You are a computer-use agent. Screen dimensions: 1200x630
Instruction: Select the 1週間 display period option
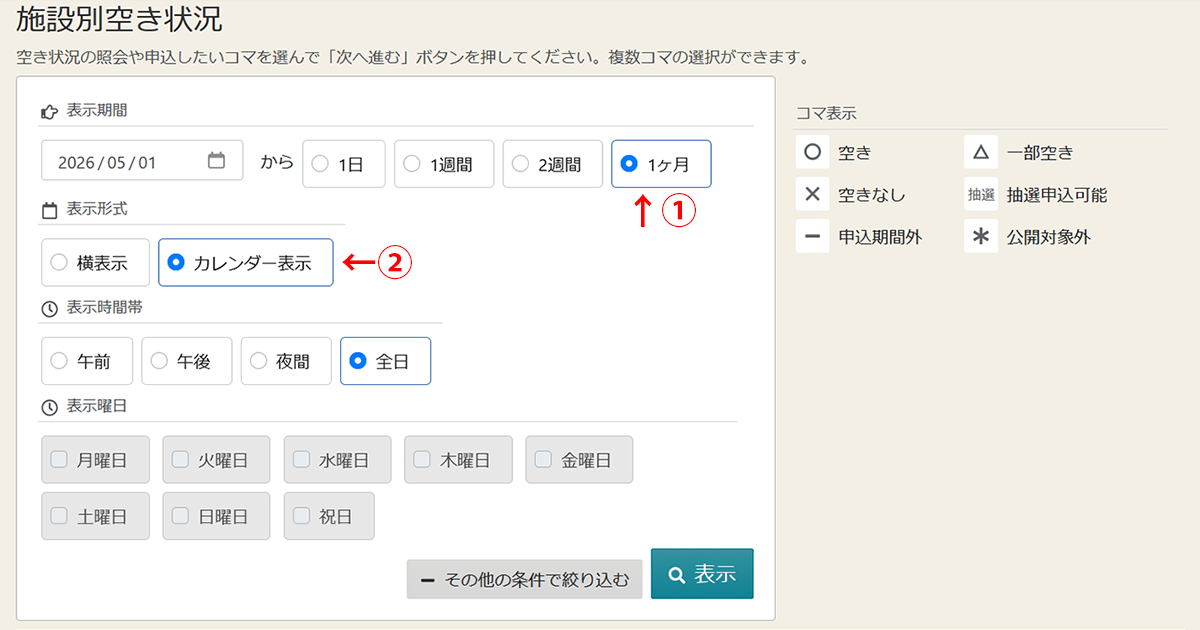(411, 164)
